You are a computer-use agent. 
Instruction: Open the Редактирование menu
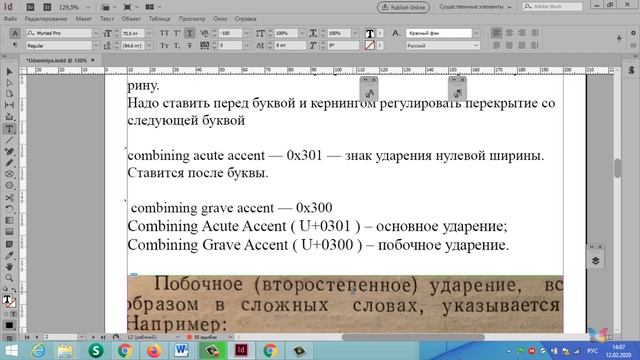pos(46,19)
